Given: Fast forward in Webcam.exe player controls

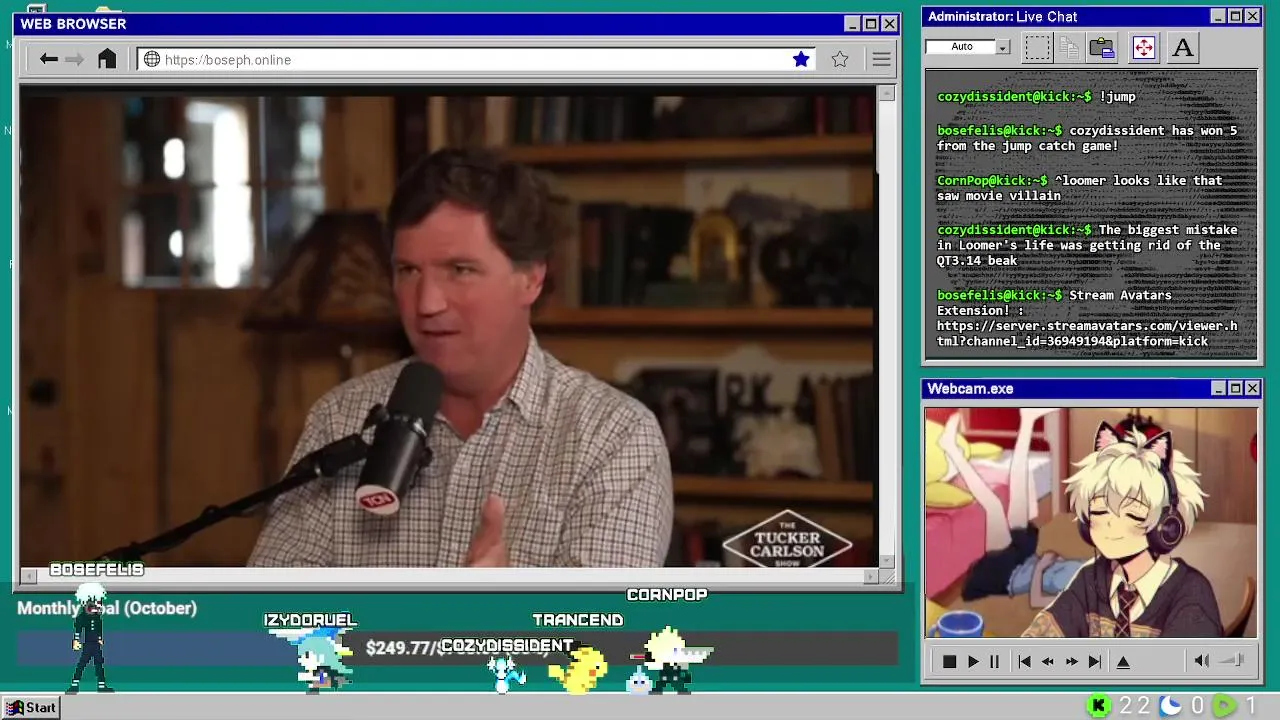Looking at the screenshot, I should pos(1071,661).
